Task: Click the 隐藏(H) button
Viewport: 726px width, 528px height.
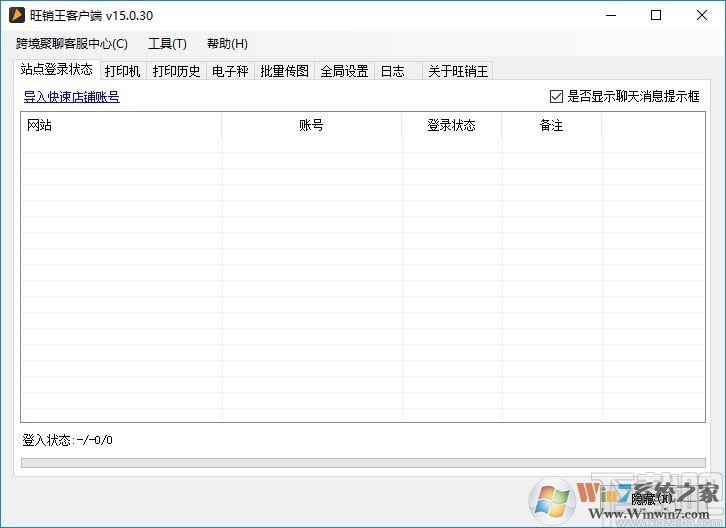Action: [651, 499]
